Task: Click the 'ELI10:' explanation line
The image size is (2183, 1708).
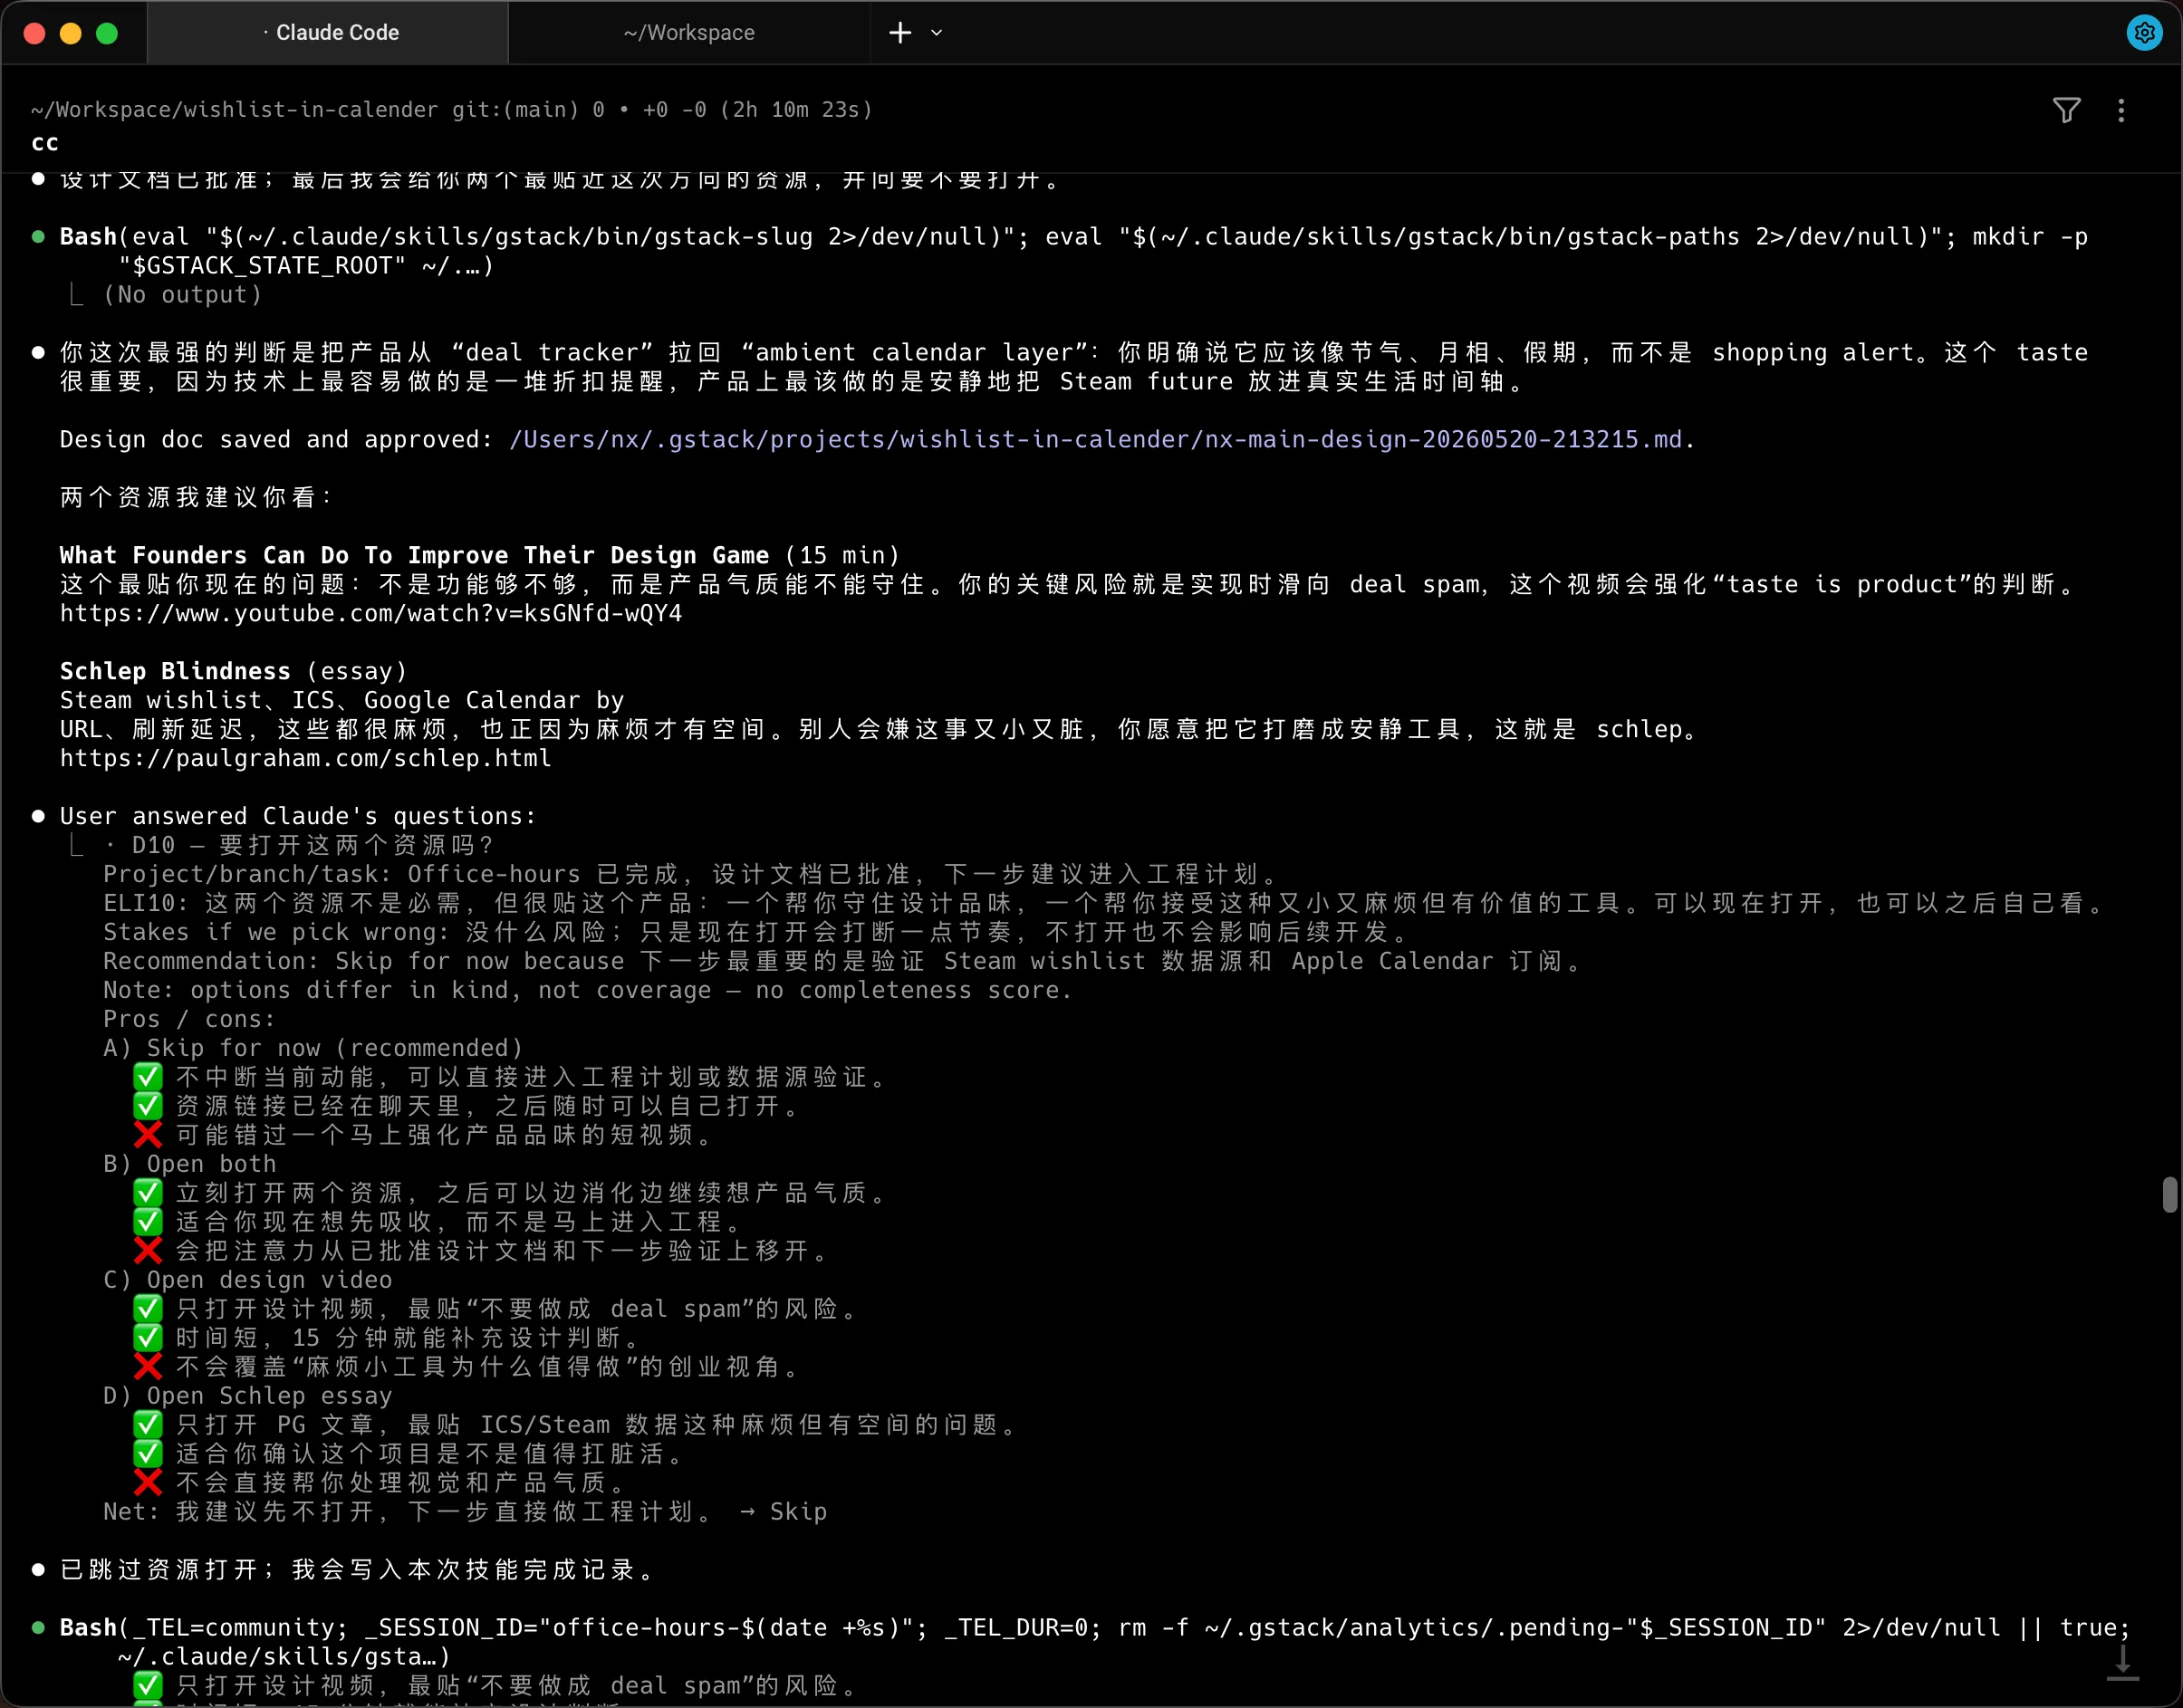Action: (1103, 903)
